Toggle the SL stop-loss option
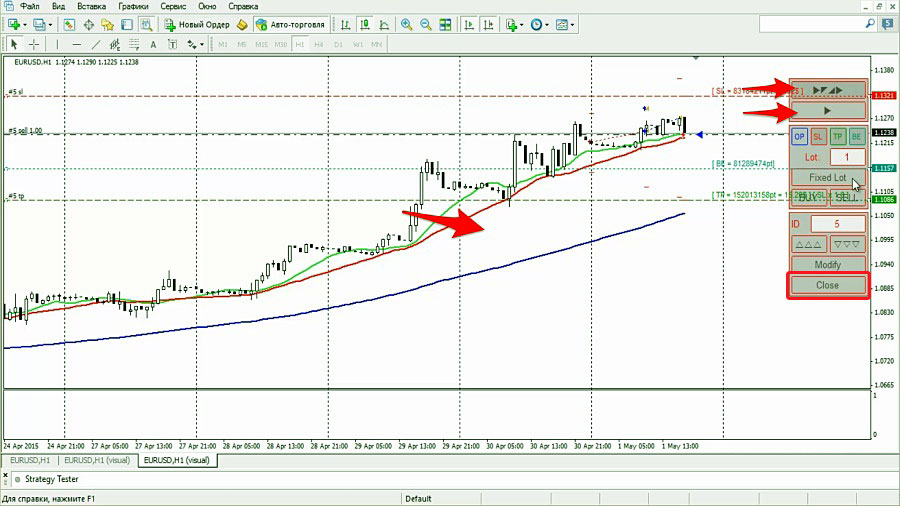 (818, 136)
